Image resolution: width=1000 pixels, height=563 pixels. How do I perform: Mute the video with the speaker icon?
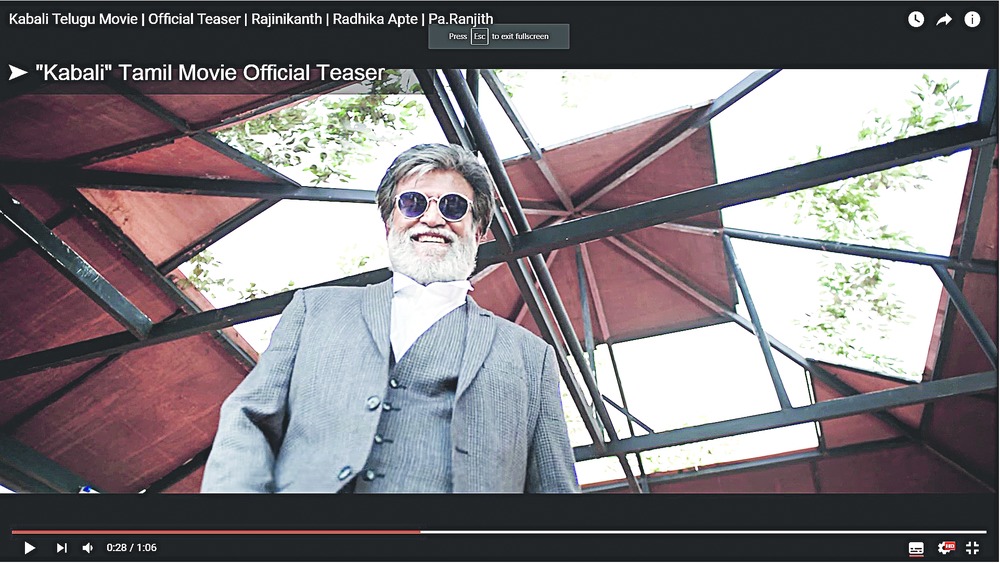click(88, 548)
